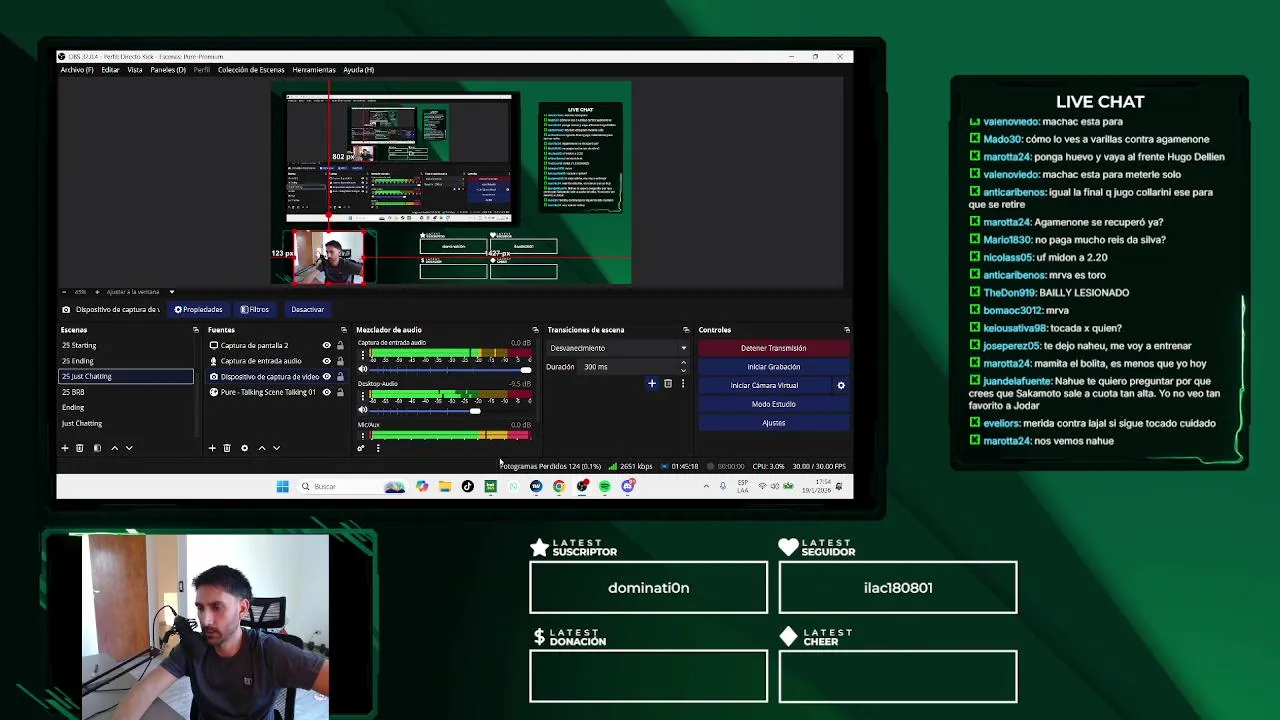Toggle lock on Captura de entrada audio source

coord(340,361)
